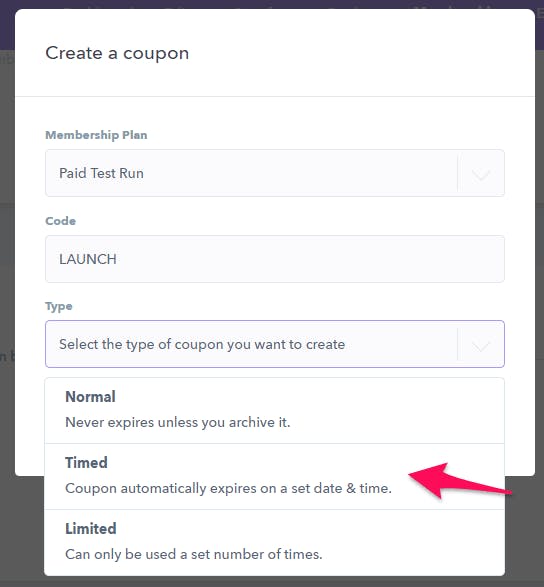The height and width of the screenshot is (587, 544).
Task: Place cursor after the LAUNCH code text
Action: click(118, 259)
